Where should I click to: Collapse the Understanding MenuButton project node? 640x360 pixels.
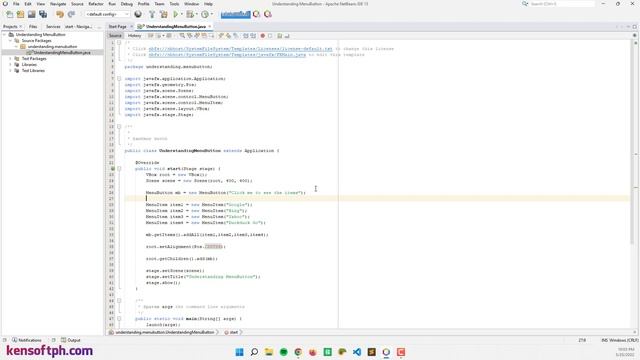tap(4, 35)
